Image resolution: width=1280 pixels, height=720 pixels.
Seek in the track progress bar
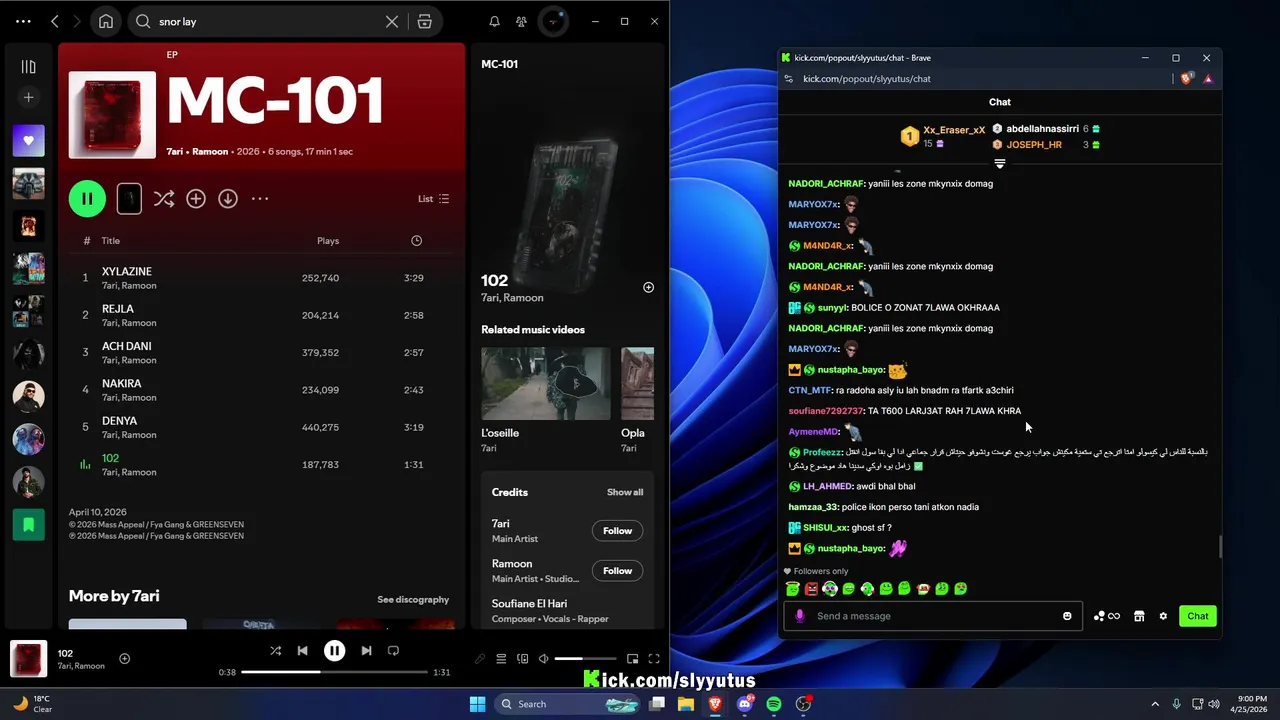click(335, 672)
